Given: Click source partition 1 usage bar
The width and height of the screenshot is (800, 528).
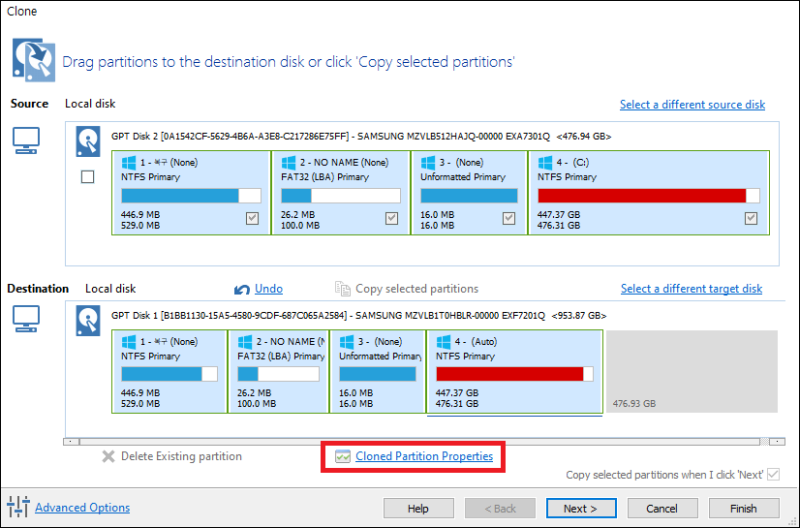Looking at the screenshot, I should coord(191,196).
